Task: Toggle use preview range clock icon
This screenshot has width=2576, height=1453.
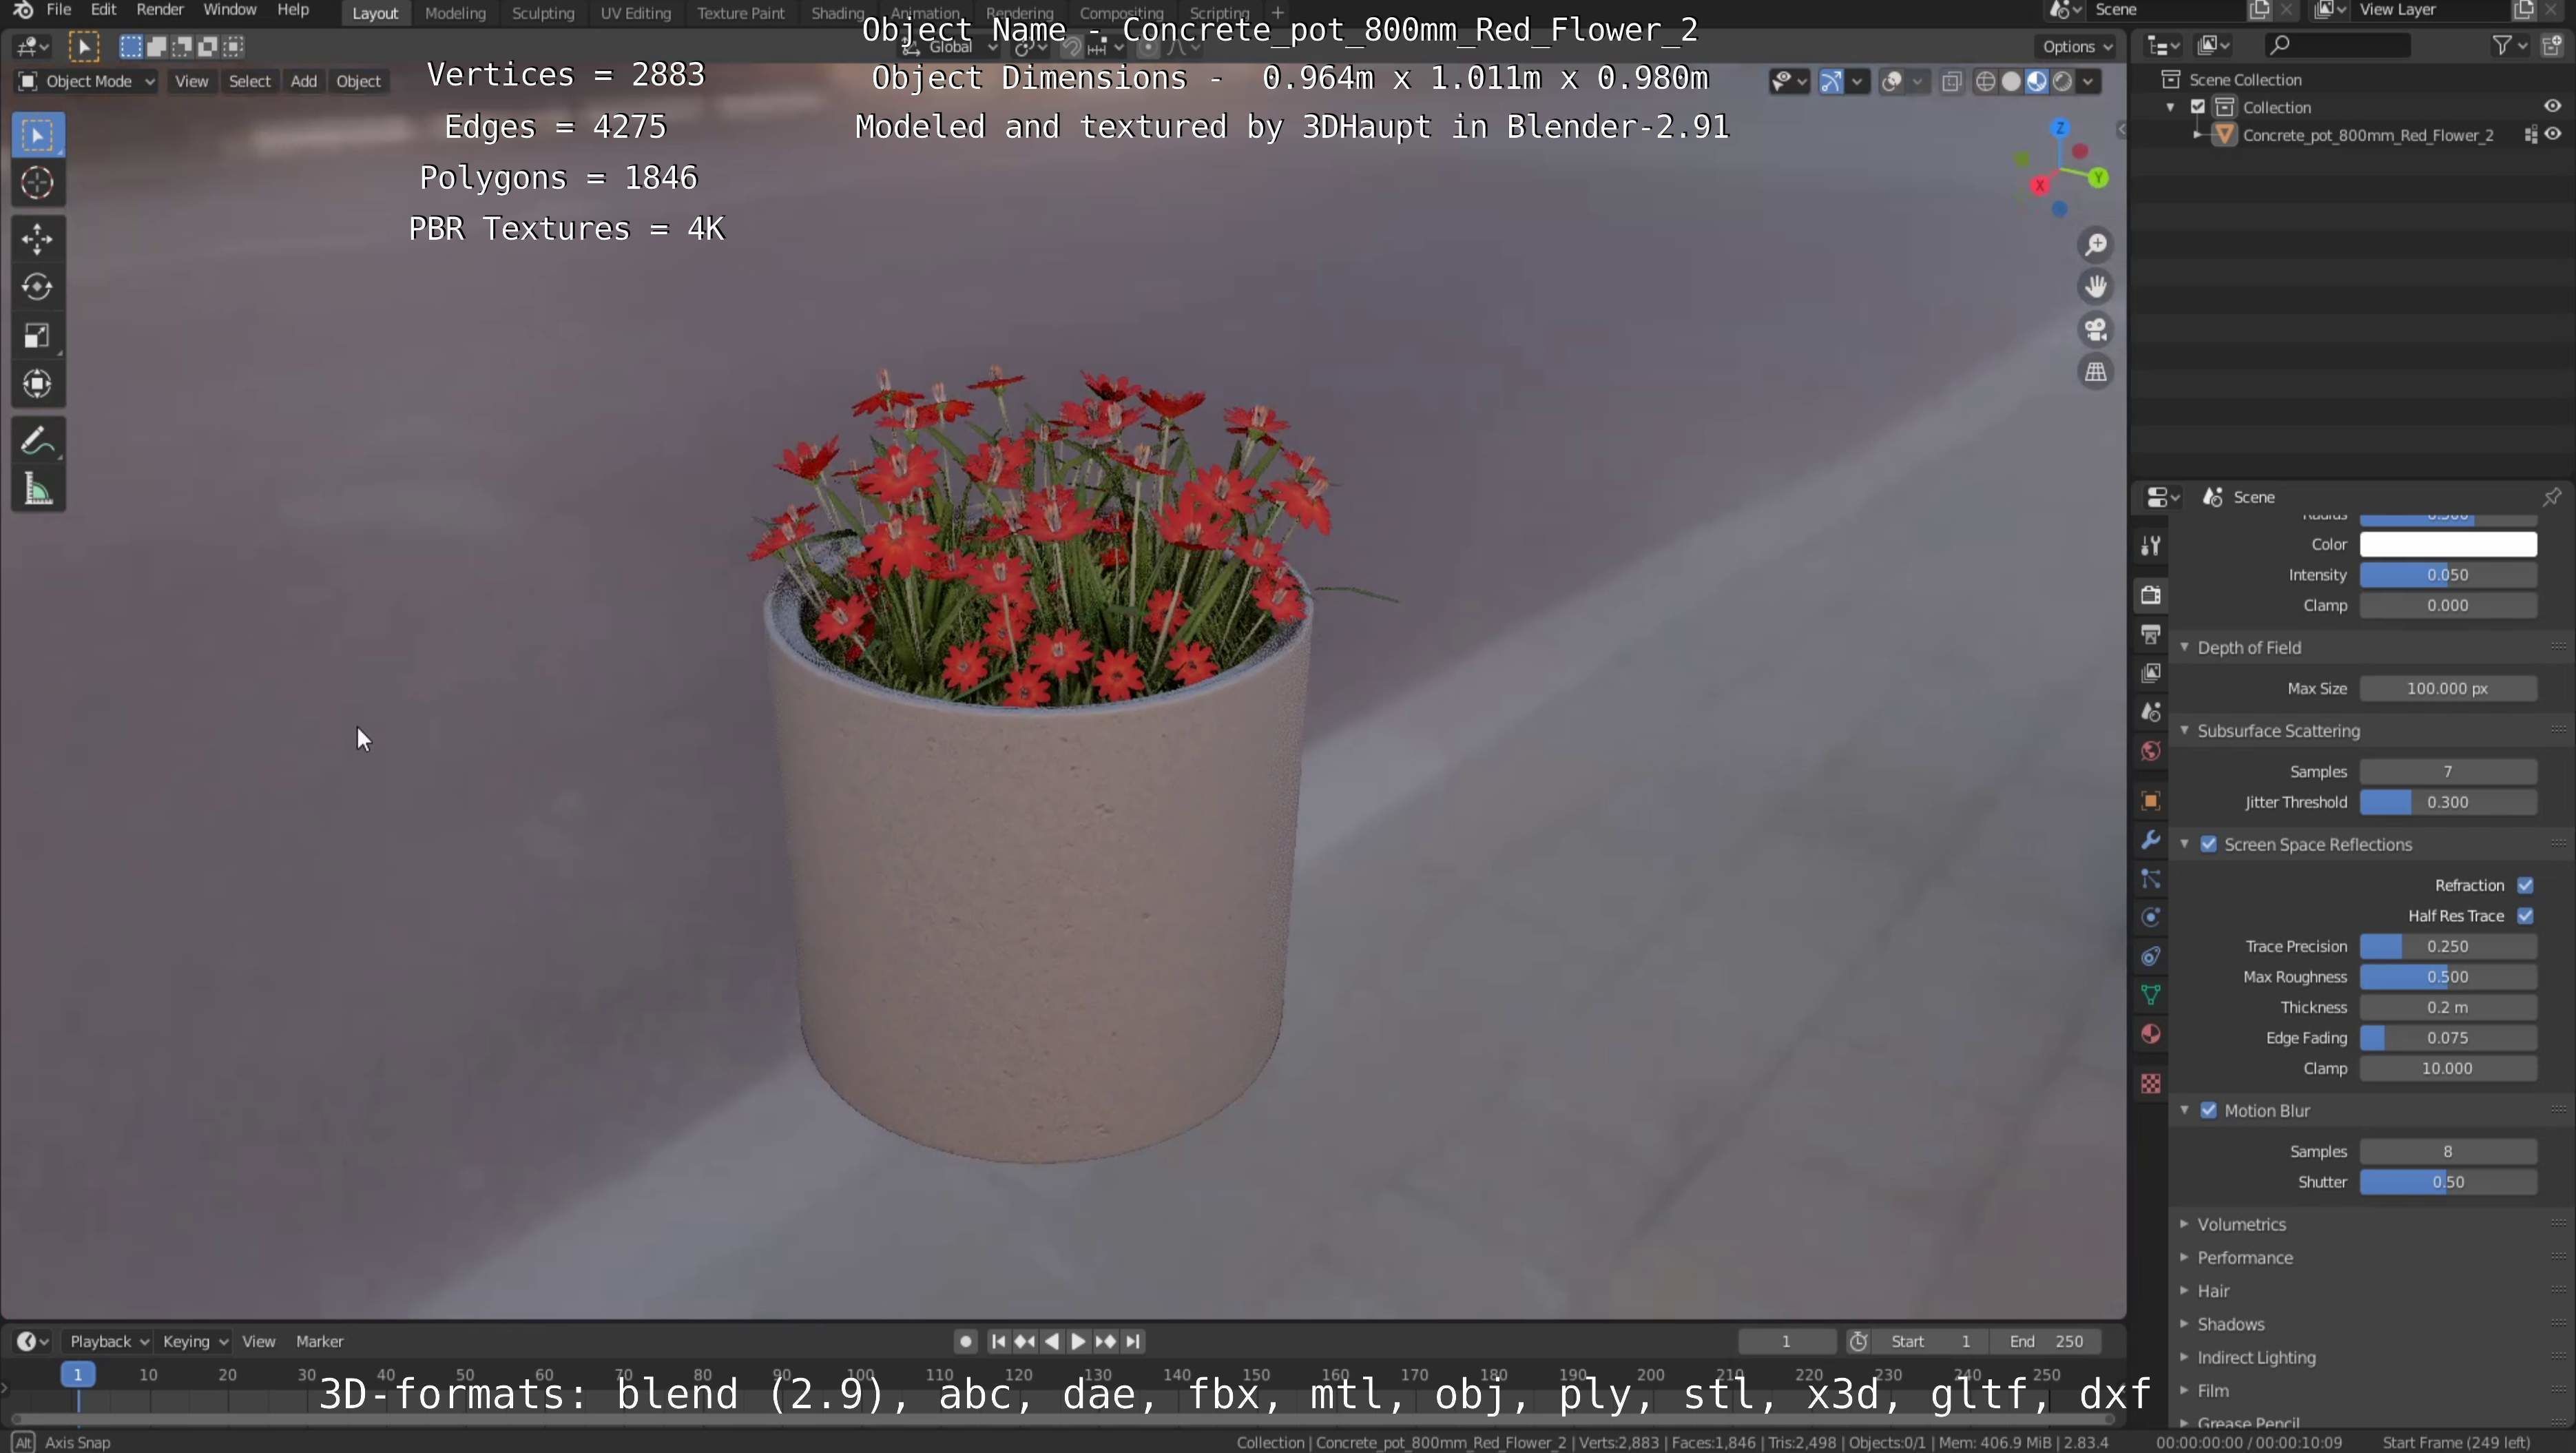Action: [1858, 1342]
